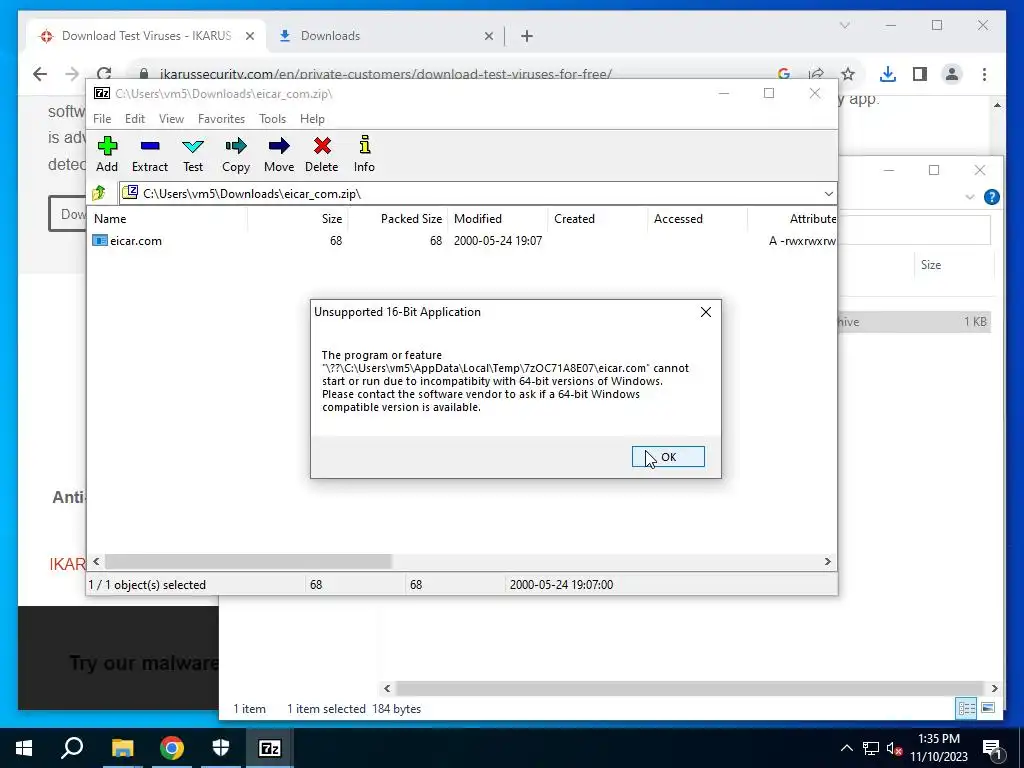Screen dimensions: 1024x768
Task: Sort by the Accessed column header
Action: click(697, 219)
